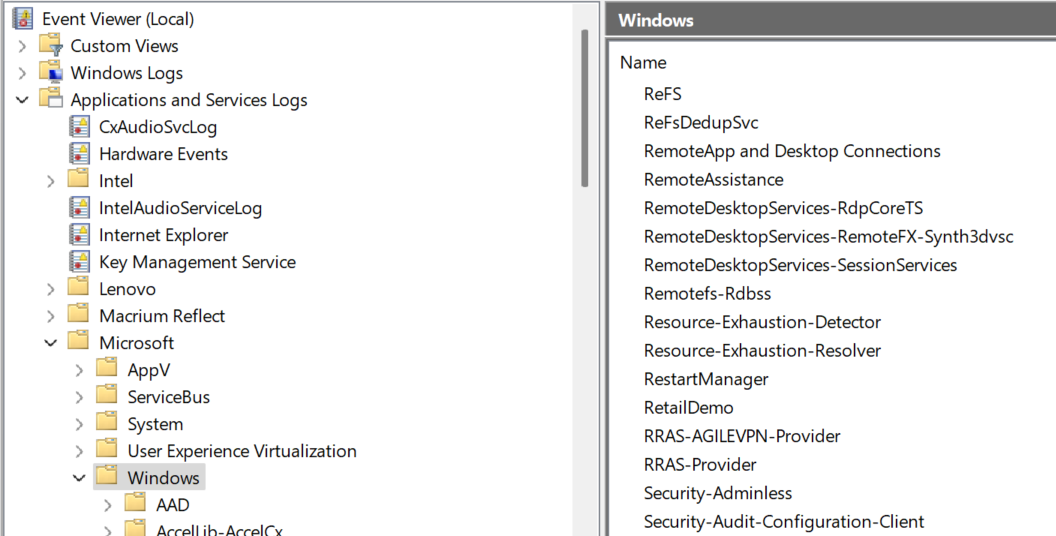This screenshot has width=1056, height=536.
Task: Click the User Experience Virtualization folder icon
Action: point(107,448)
